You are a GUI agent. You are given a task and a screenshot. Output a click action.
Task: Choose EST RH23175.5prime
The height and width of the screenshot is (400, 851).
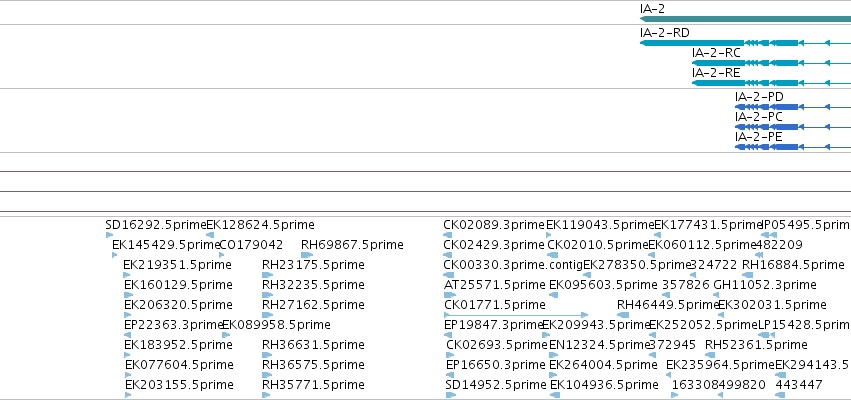[313, 265]
